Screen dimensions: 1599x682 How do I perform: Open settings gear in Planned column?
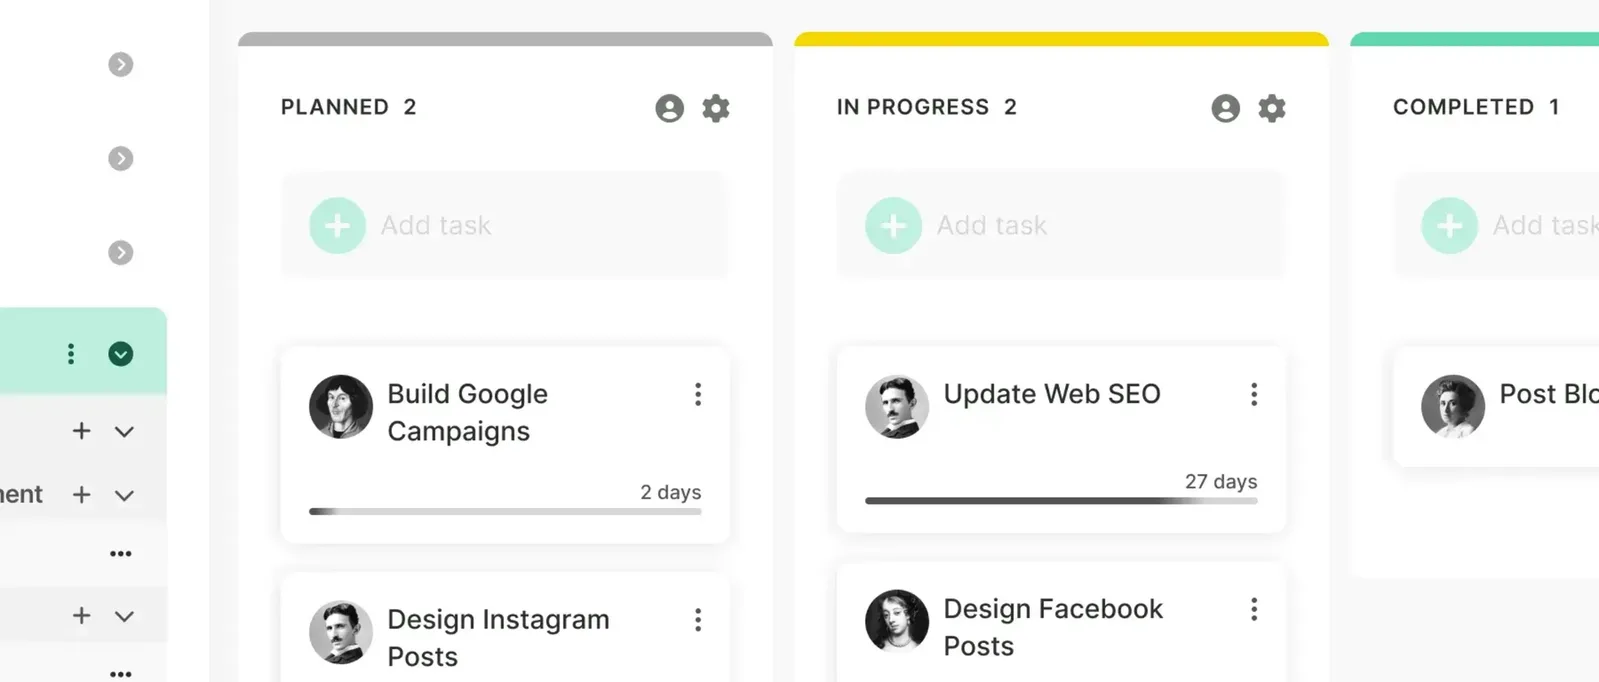[716, 108]
